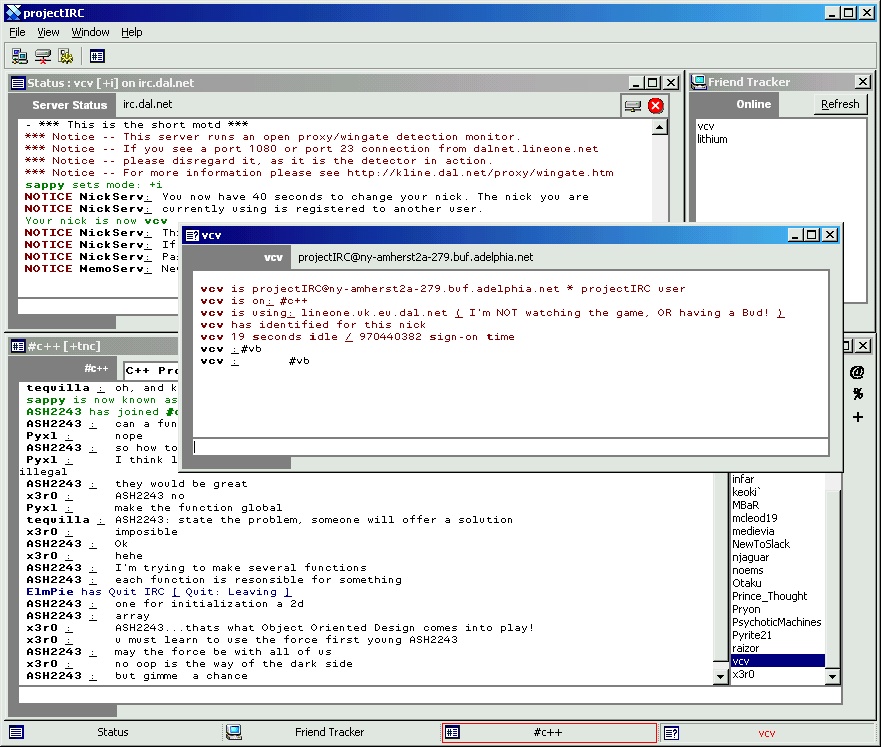Viewport: 881px width, 747px height.
Task: Select lithium in Friend Tracker list
Action: [712, 140]
